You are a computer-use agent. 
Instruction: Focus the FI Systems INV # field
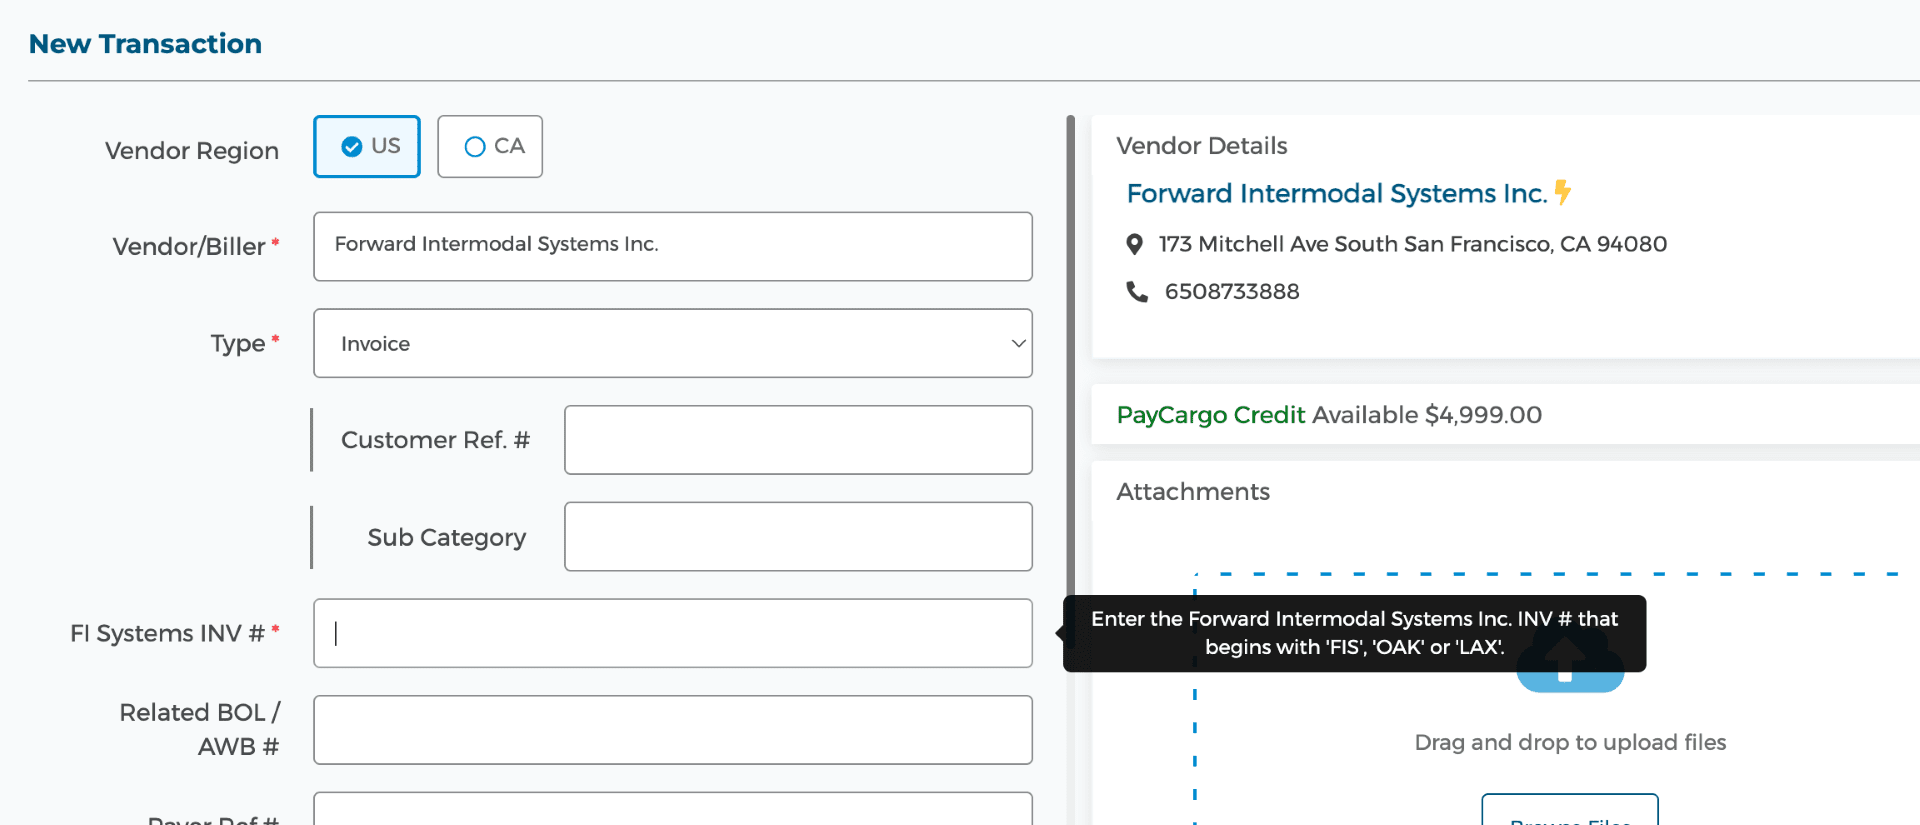673,633
